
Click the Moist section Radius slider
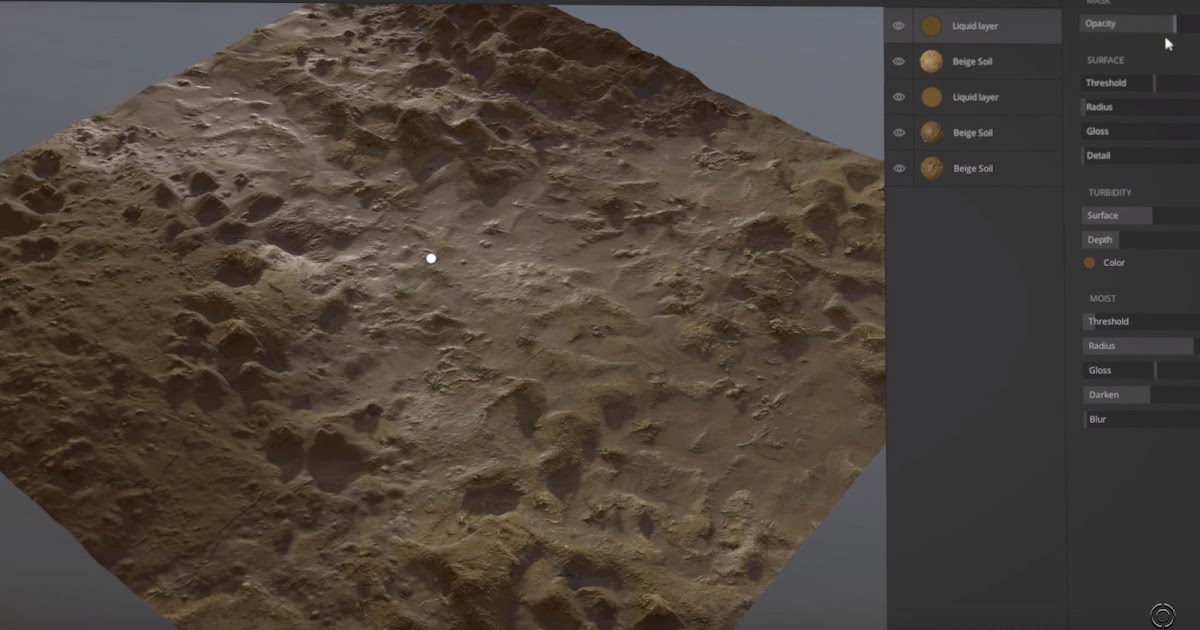coord(1141,346)
